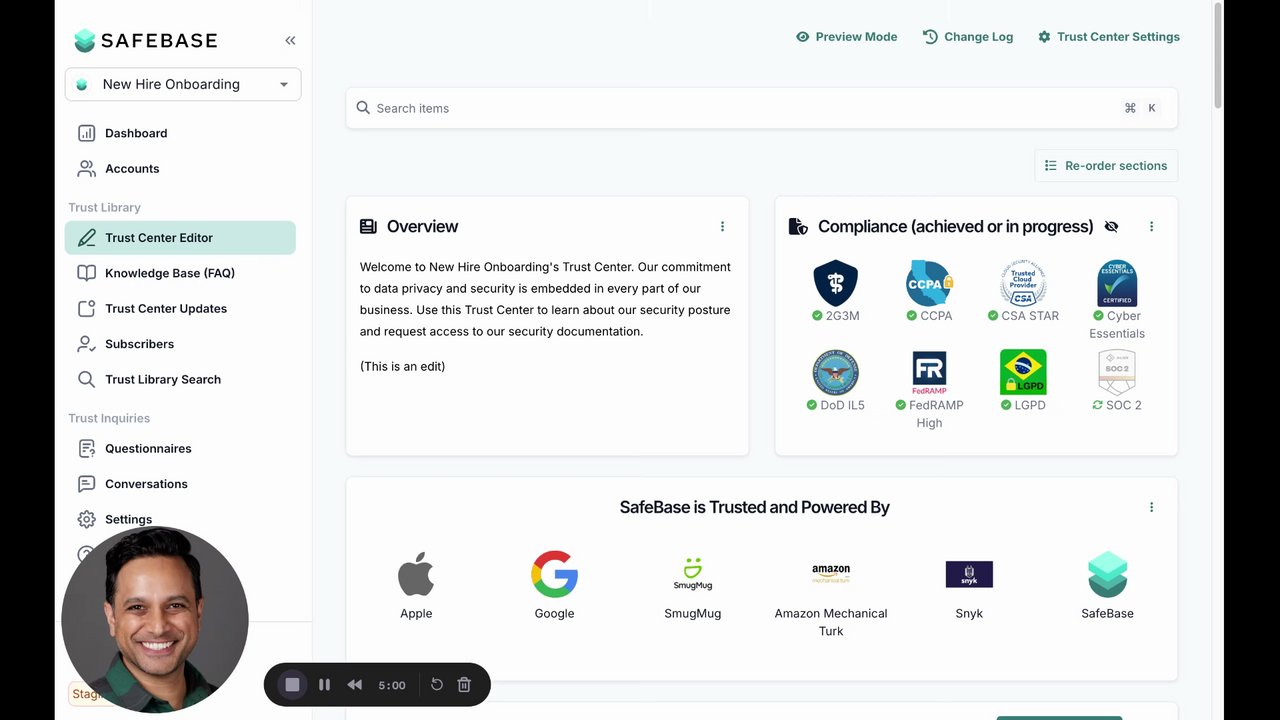Click the presenter webcam bubble
This screenshot has width=1280, height=720.
(155, 619)
